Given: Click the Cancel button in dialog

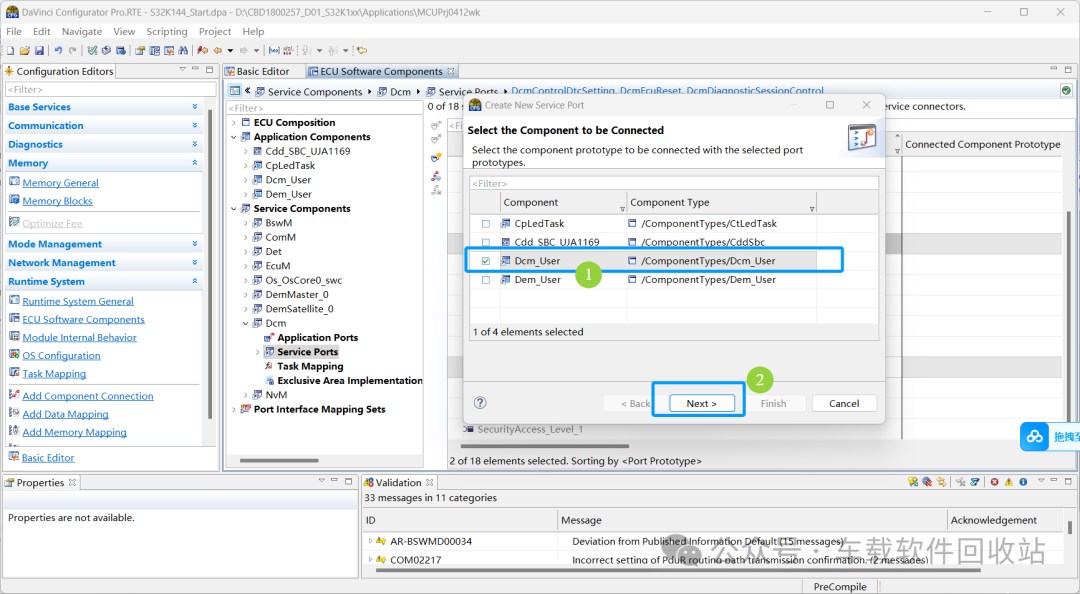Looking at the screenshot, I should [x=844, y=403].
